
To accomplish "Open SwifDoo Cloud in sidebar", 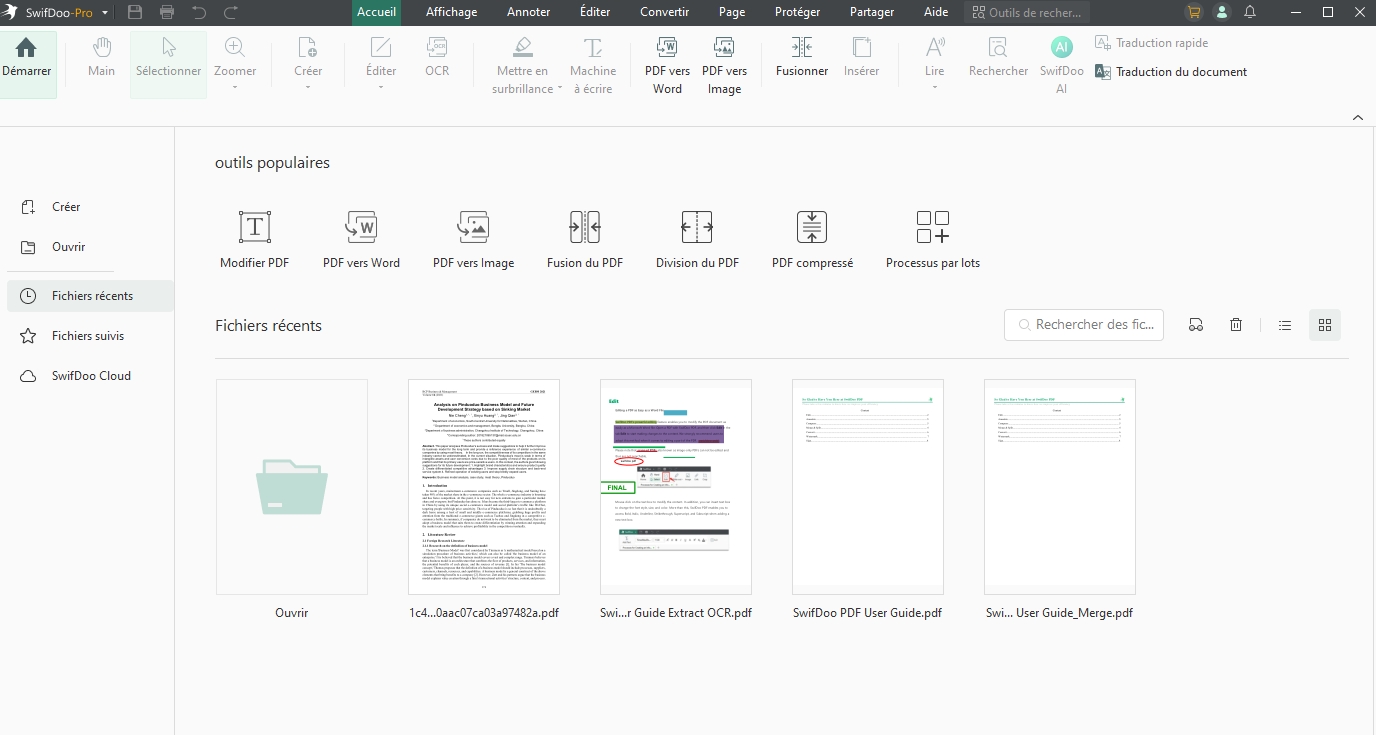I will (90, 376).
